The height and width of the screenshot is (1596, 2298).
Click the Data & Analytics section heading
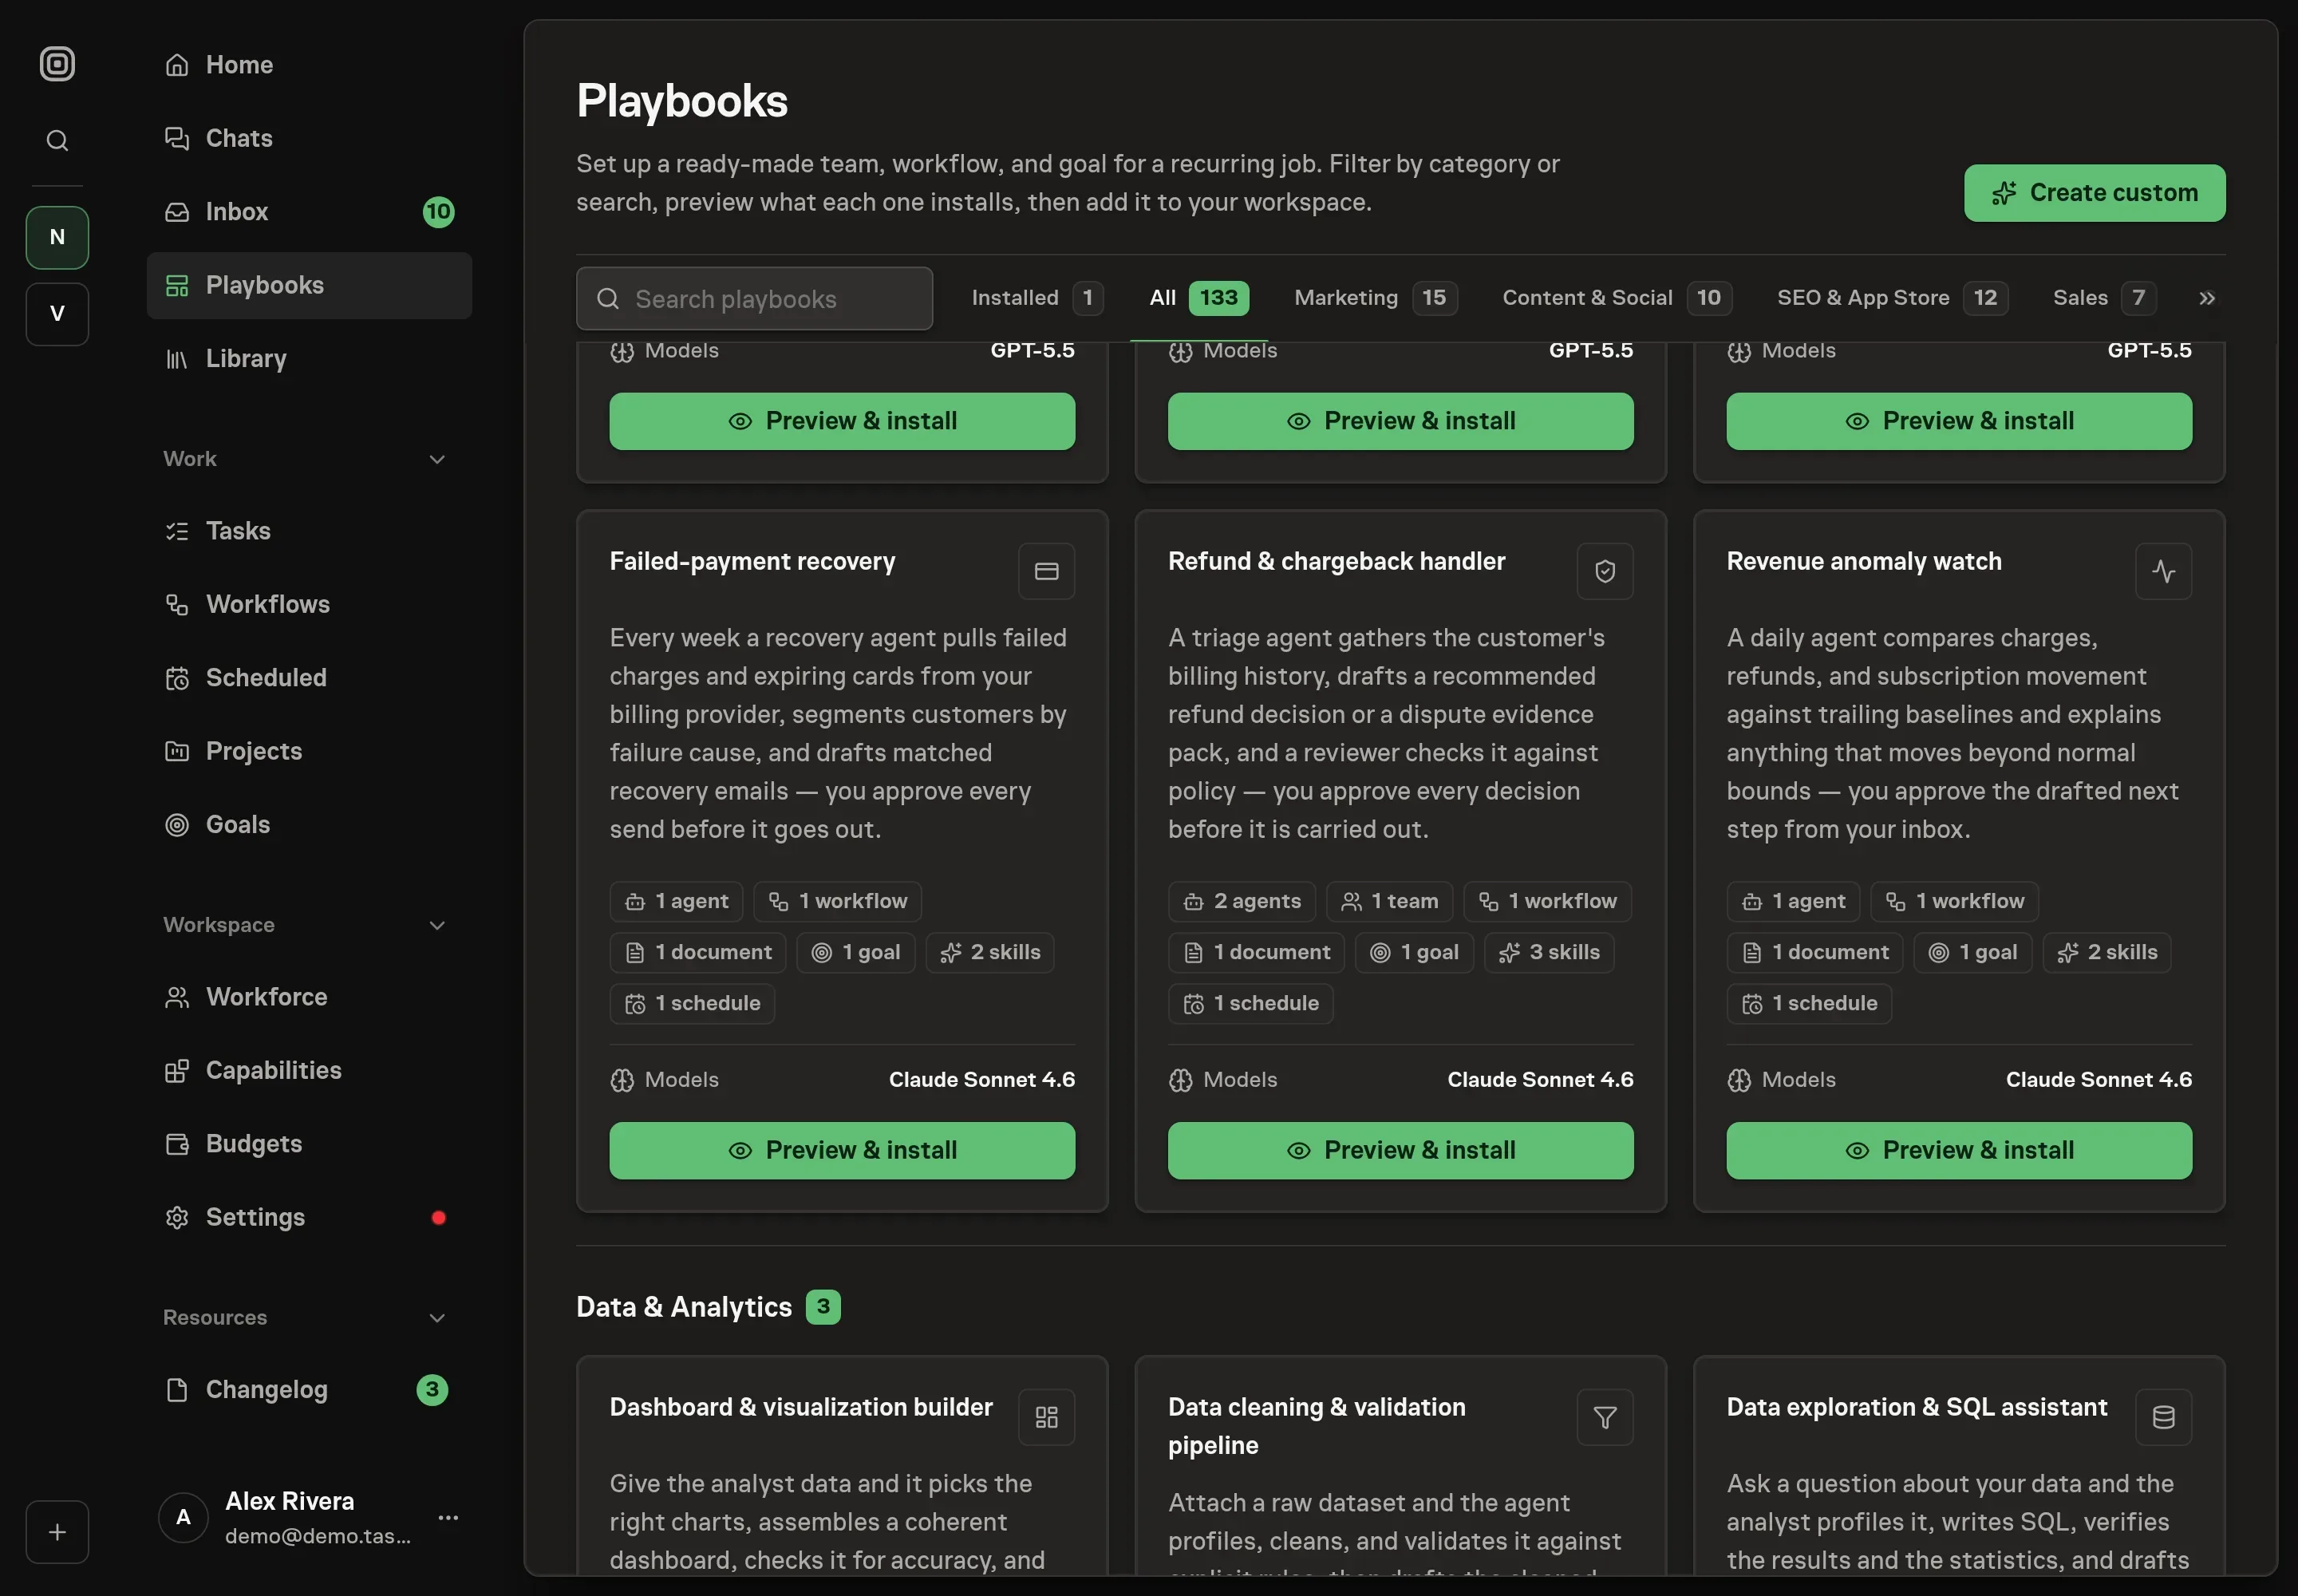[x=684, y=1307]
